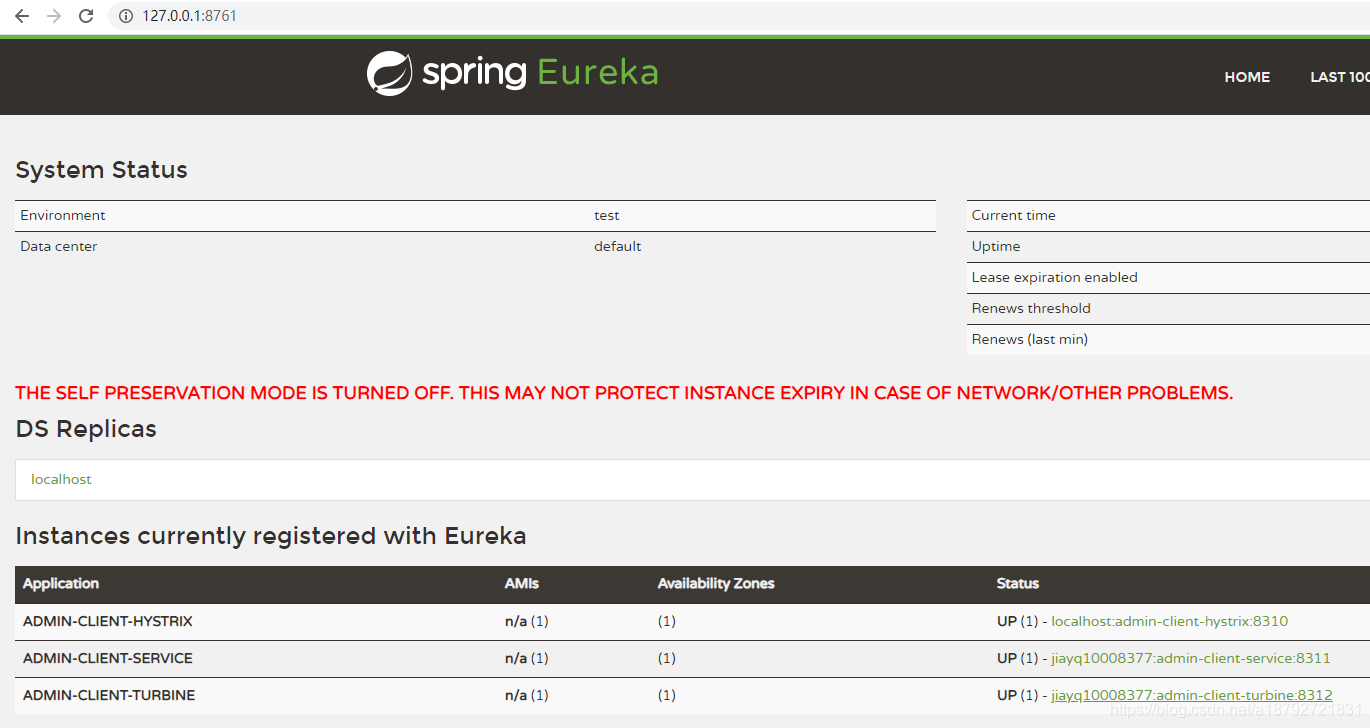Click the 'default' data center value
The width and height of the screenshot is (1370, 728).
618,246
